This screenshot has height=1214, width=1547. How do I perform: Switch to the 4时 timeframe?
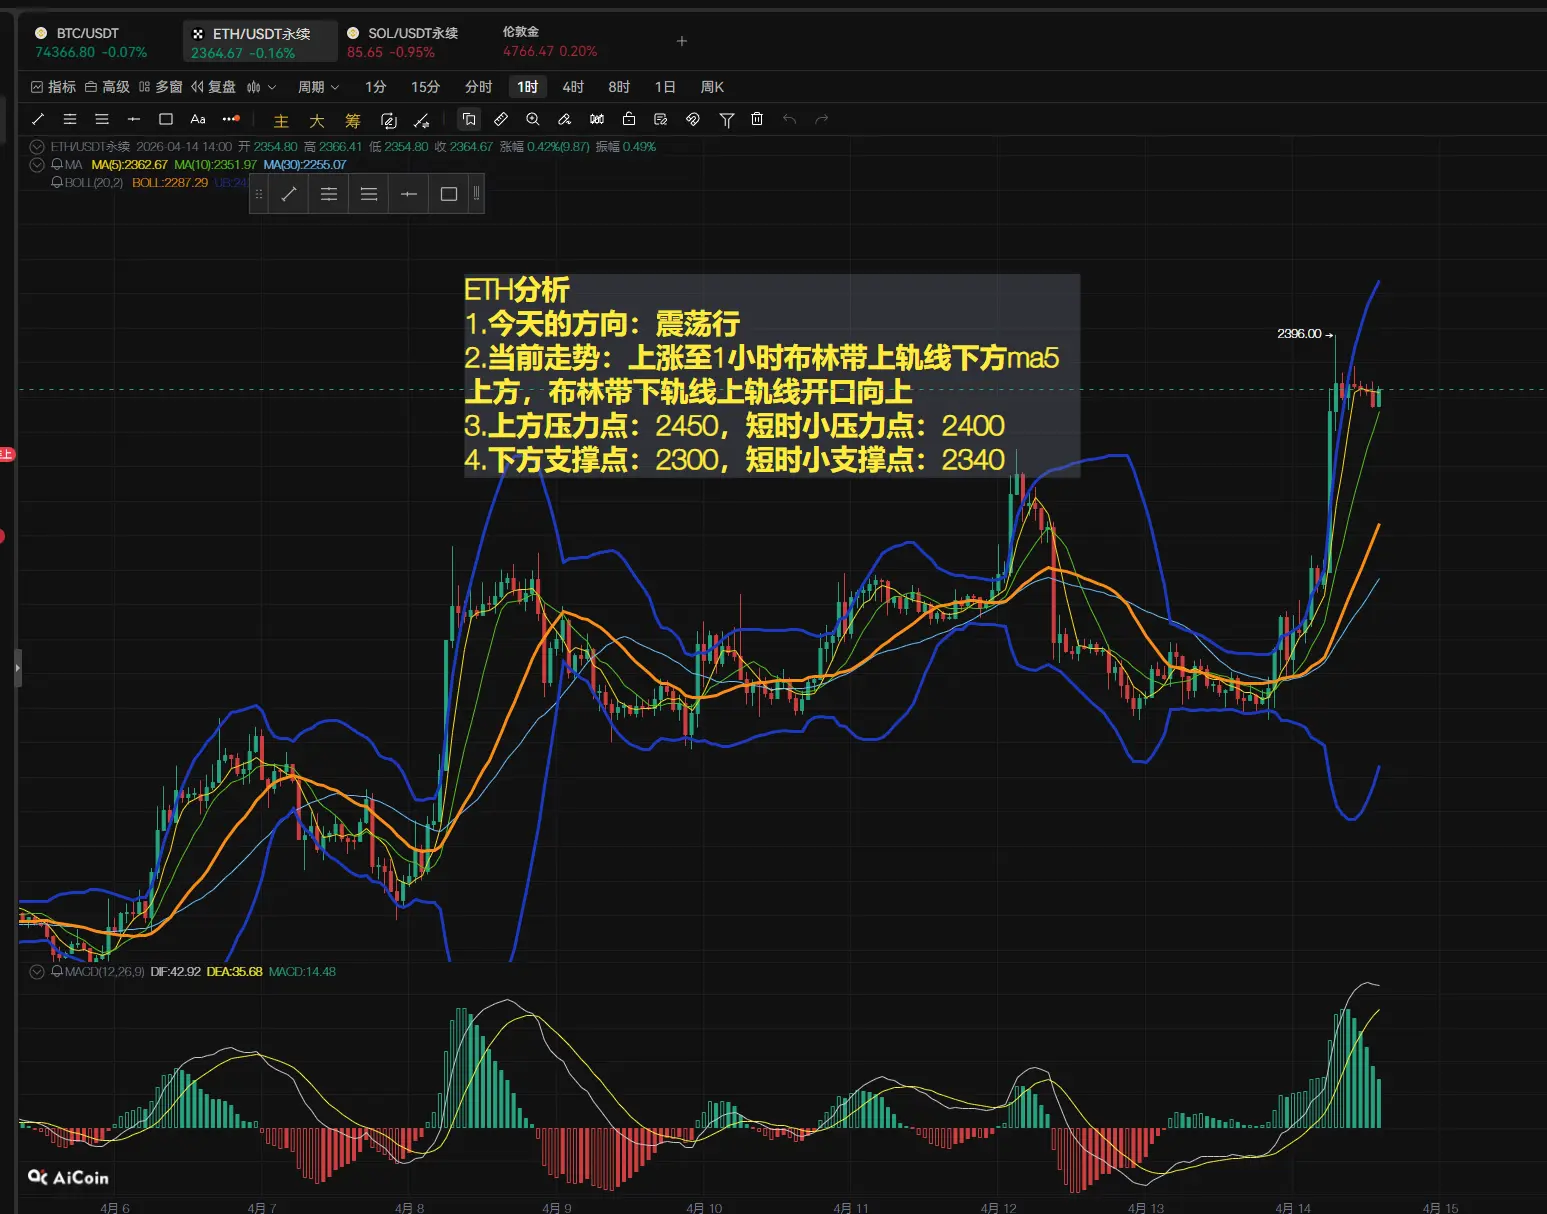tap(573, 87)
